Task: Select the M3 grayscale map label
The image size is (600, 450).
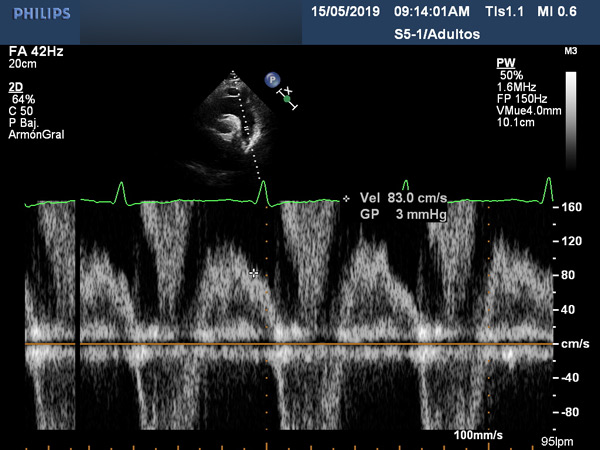Action: pos(571,50)
